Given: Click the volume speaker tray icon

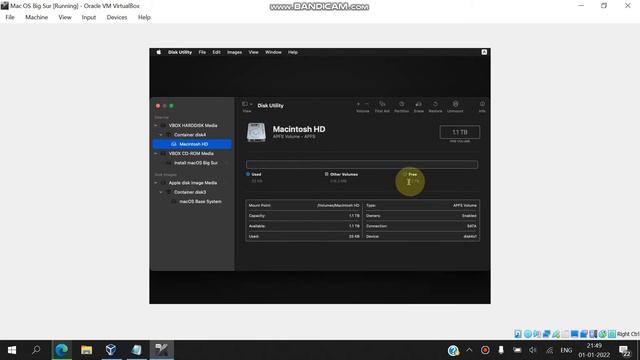Looking at the screenshot, I should click(533, 350).
